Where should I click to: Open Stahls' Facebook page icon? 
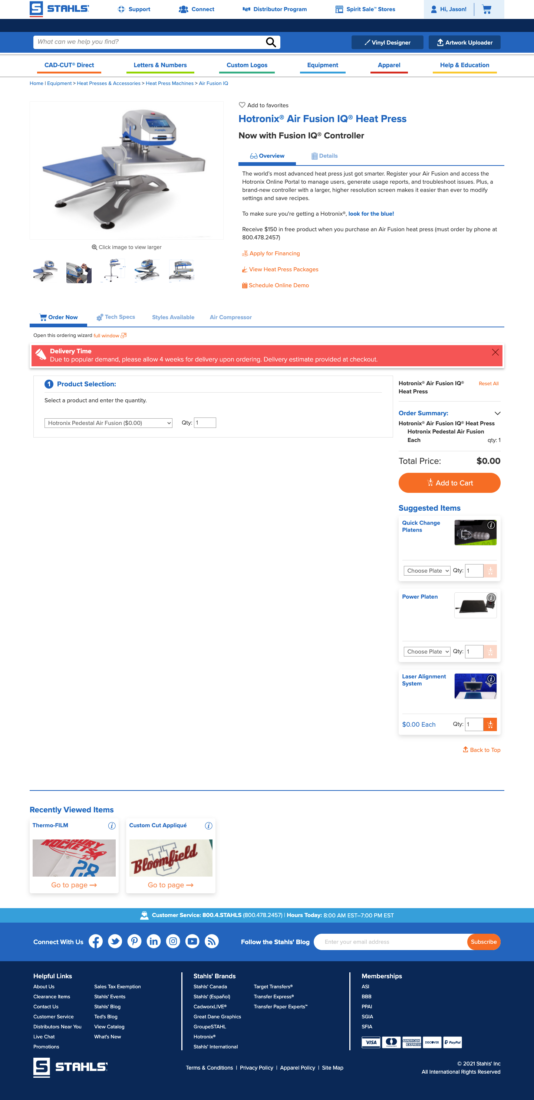point(95,941)
